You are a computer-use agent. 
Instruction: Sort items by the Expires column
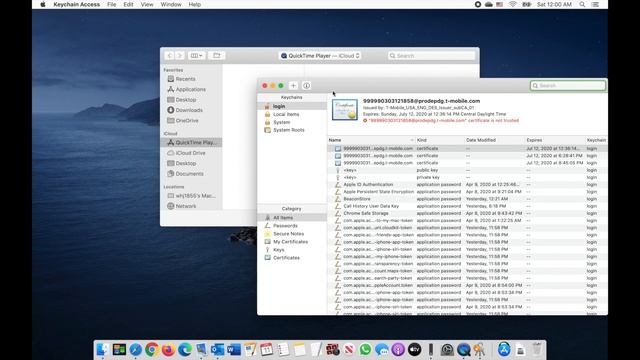pyautogui.click(x=555, y=140)
